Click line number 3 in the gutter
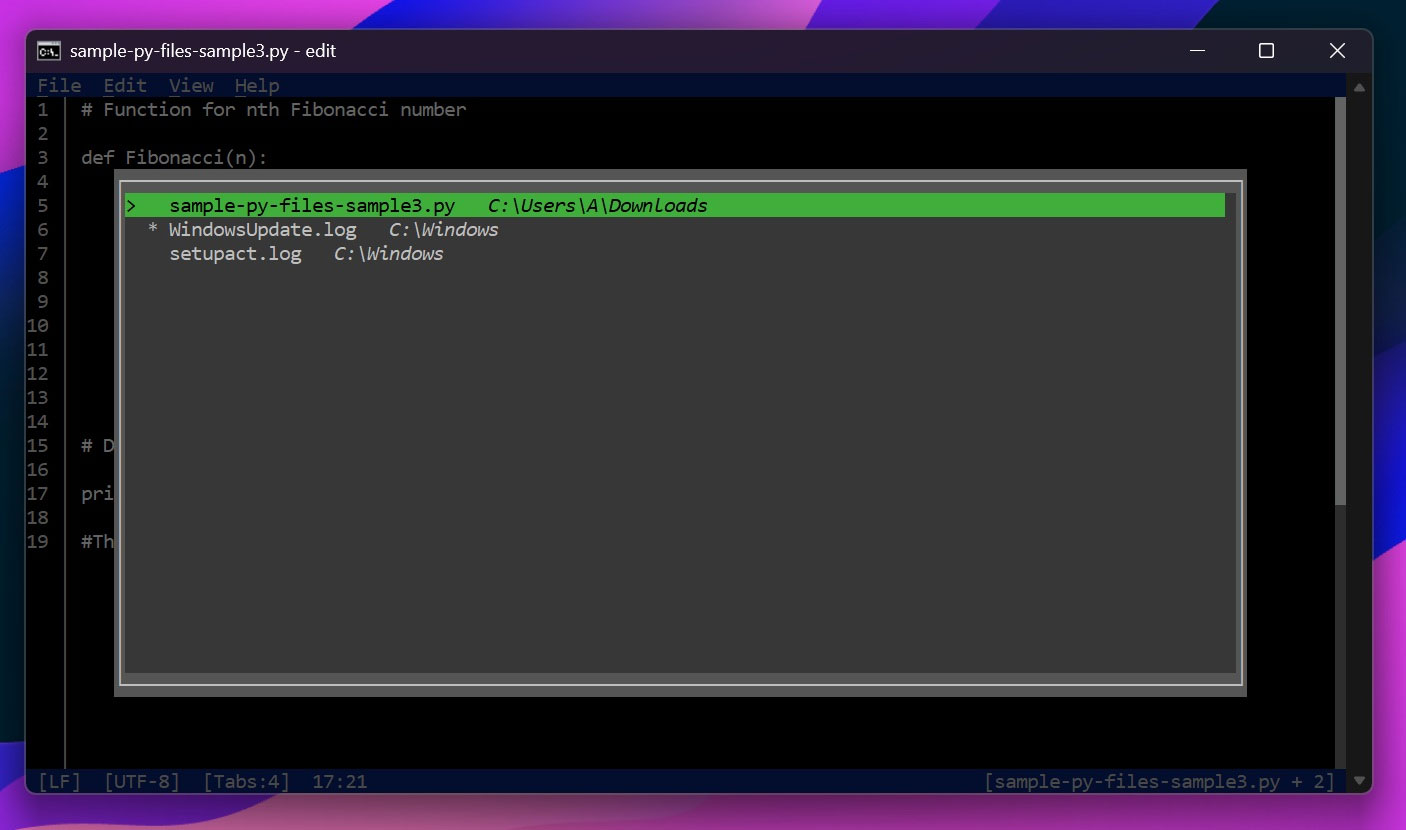 point(42,157)
